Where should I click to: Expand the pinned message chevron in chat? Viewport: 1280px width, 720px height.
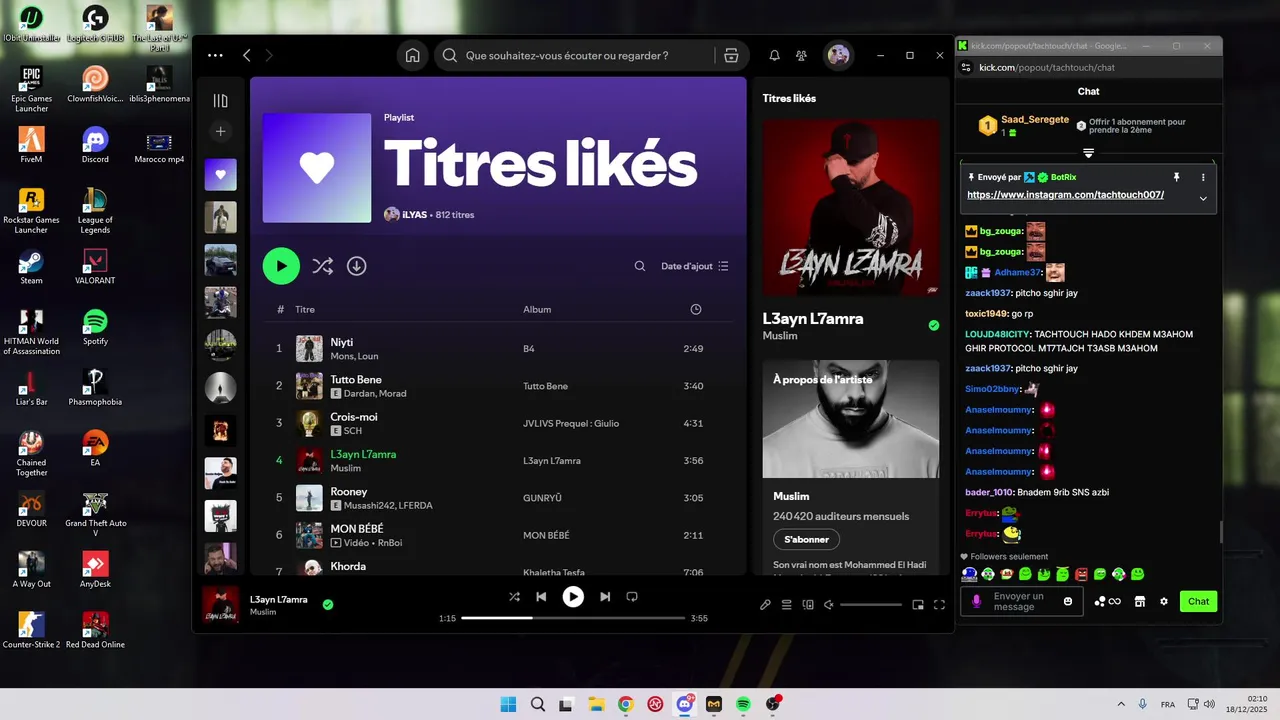coord(1203,198)
